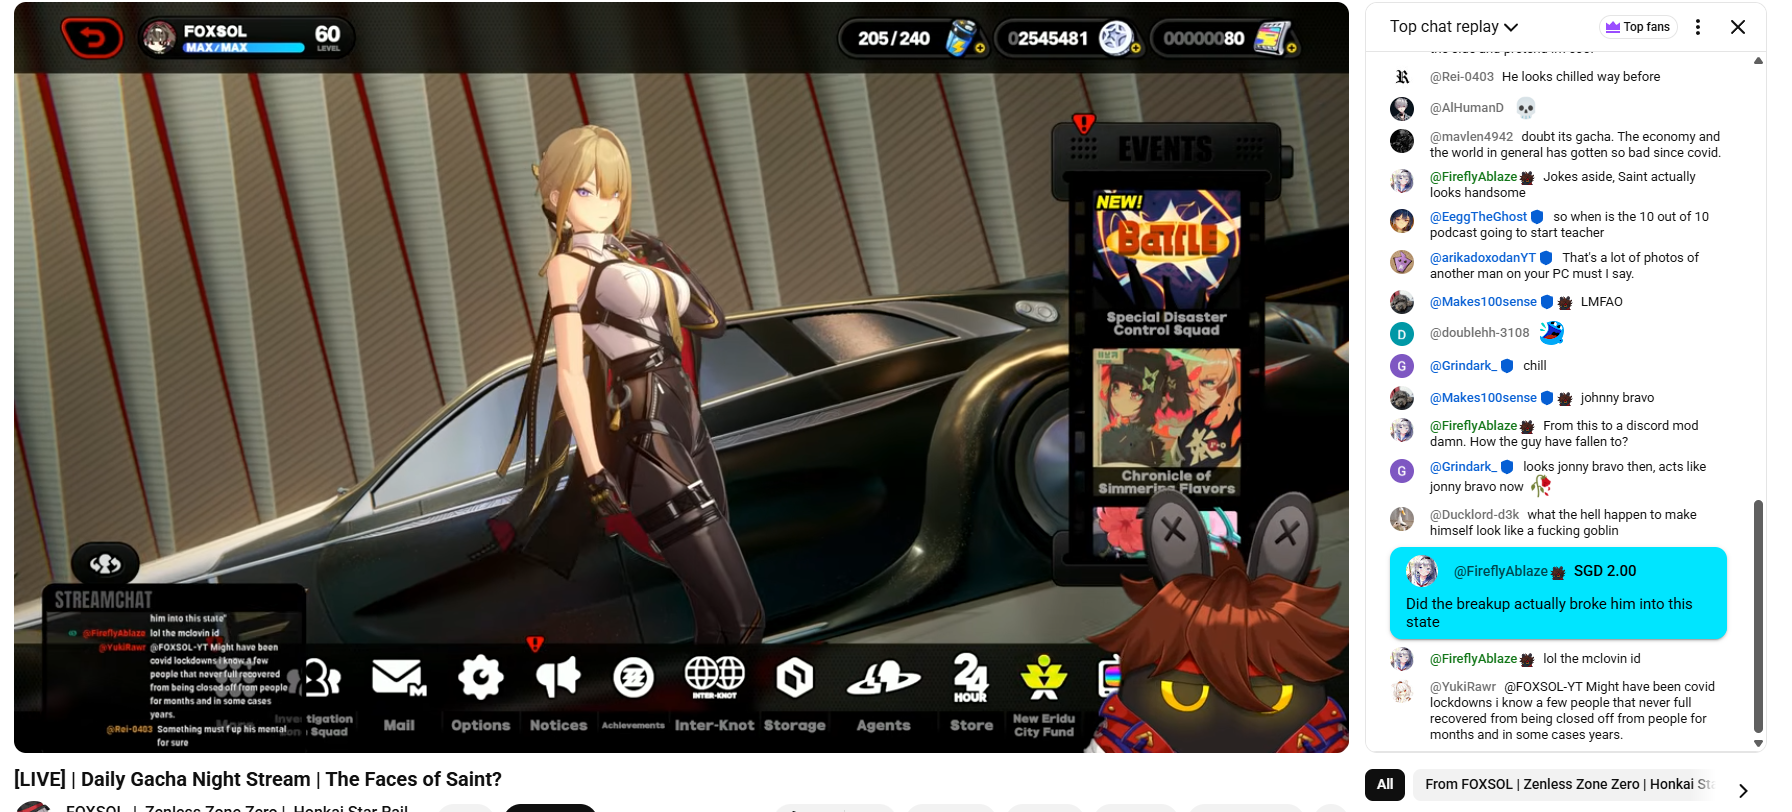Open the @EeggTheGhost username in chat

coord(1478,217)
